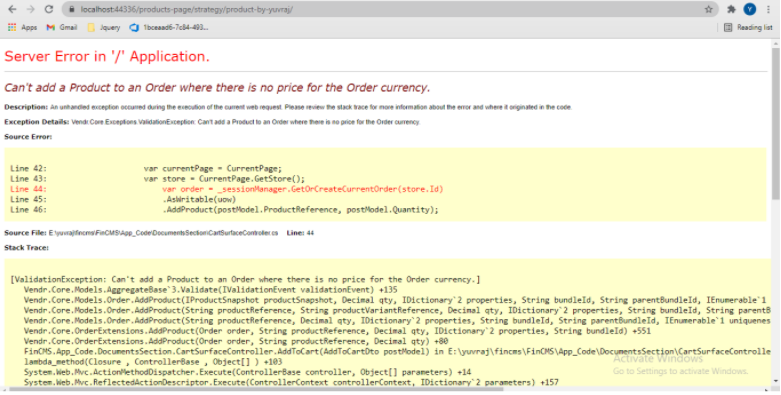Click the ReflectedActionDescriptor.Execute stack line
The height and width of the screenshot is (395, 781).
[291, 383]
